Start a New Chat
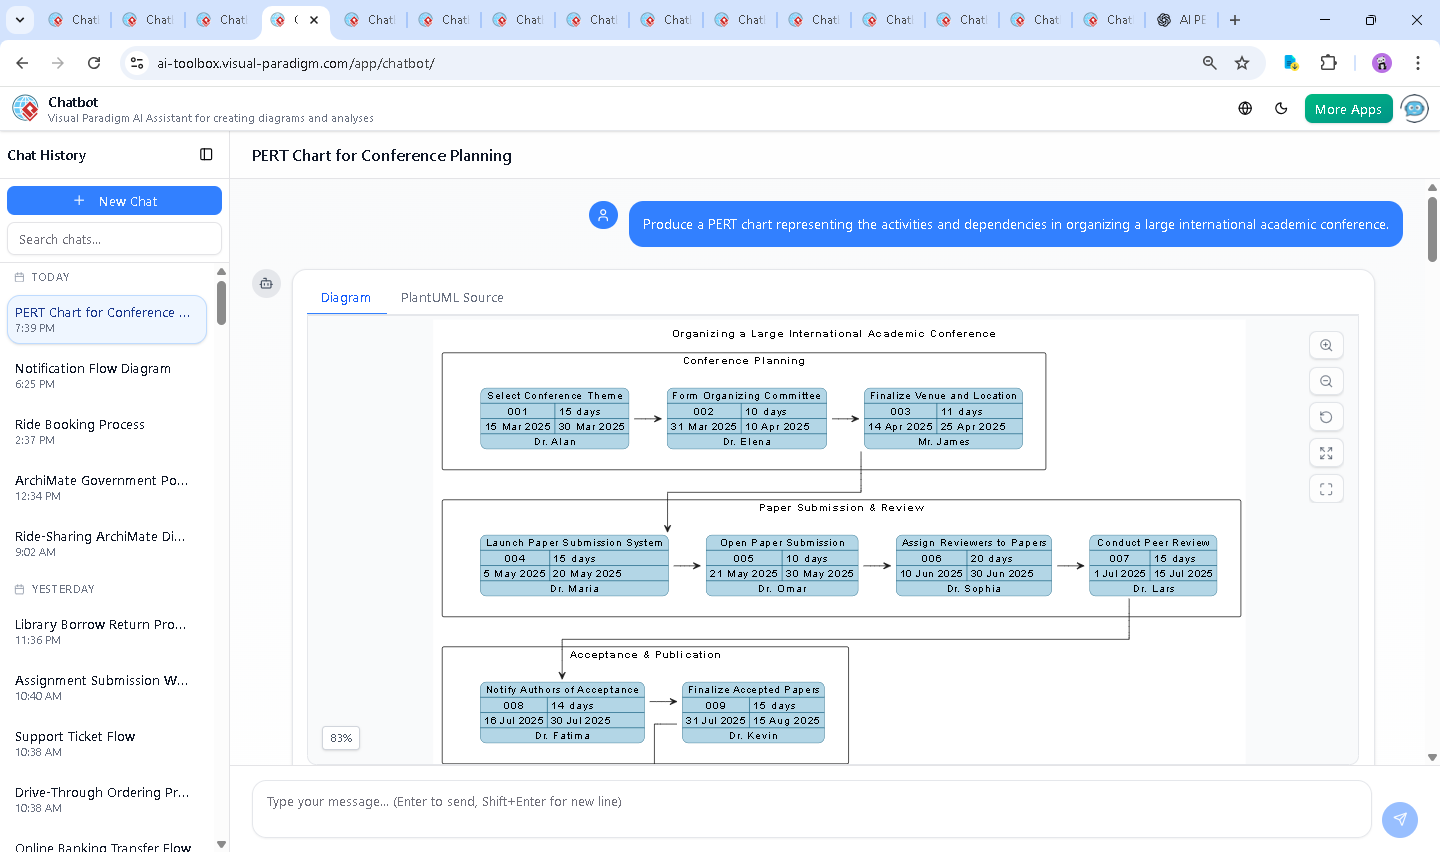 coord(114,200)
